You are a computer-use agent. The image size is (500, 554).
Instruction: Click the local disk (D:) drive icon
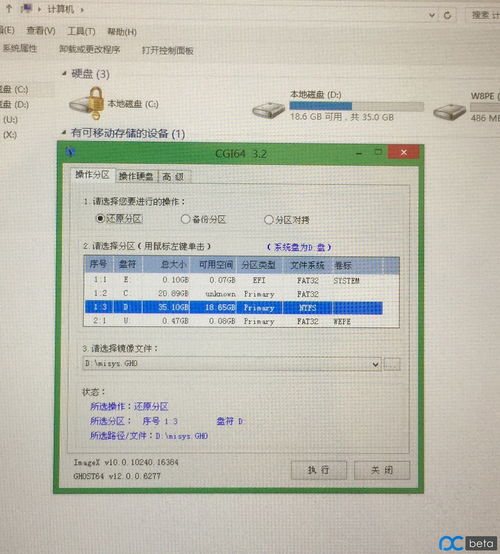[269, 110]
